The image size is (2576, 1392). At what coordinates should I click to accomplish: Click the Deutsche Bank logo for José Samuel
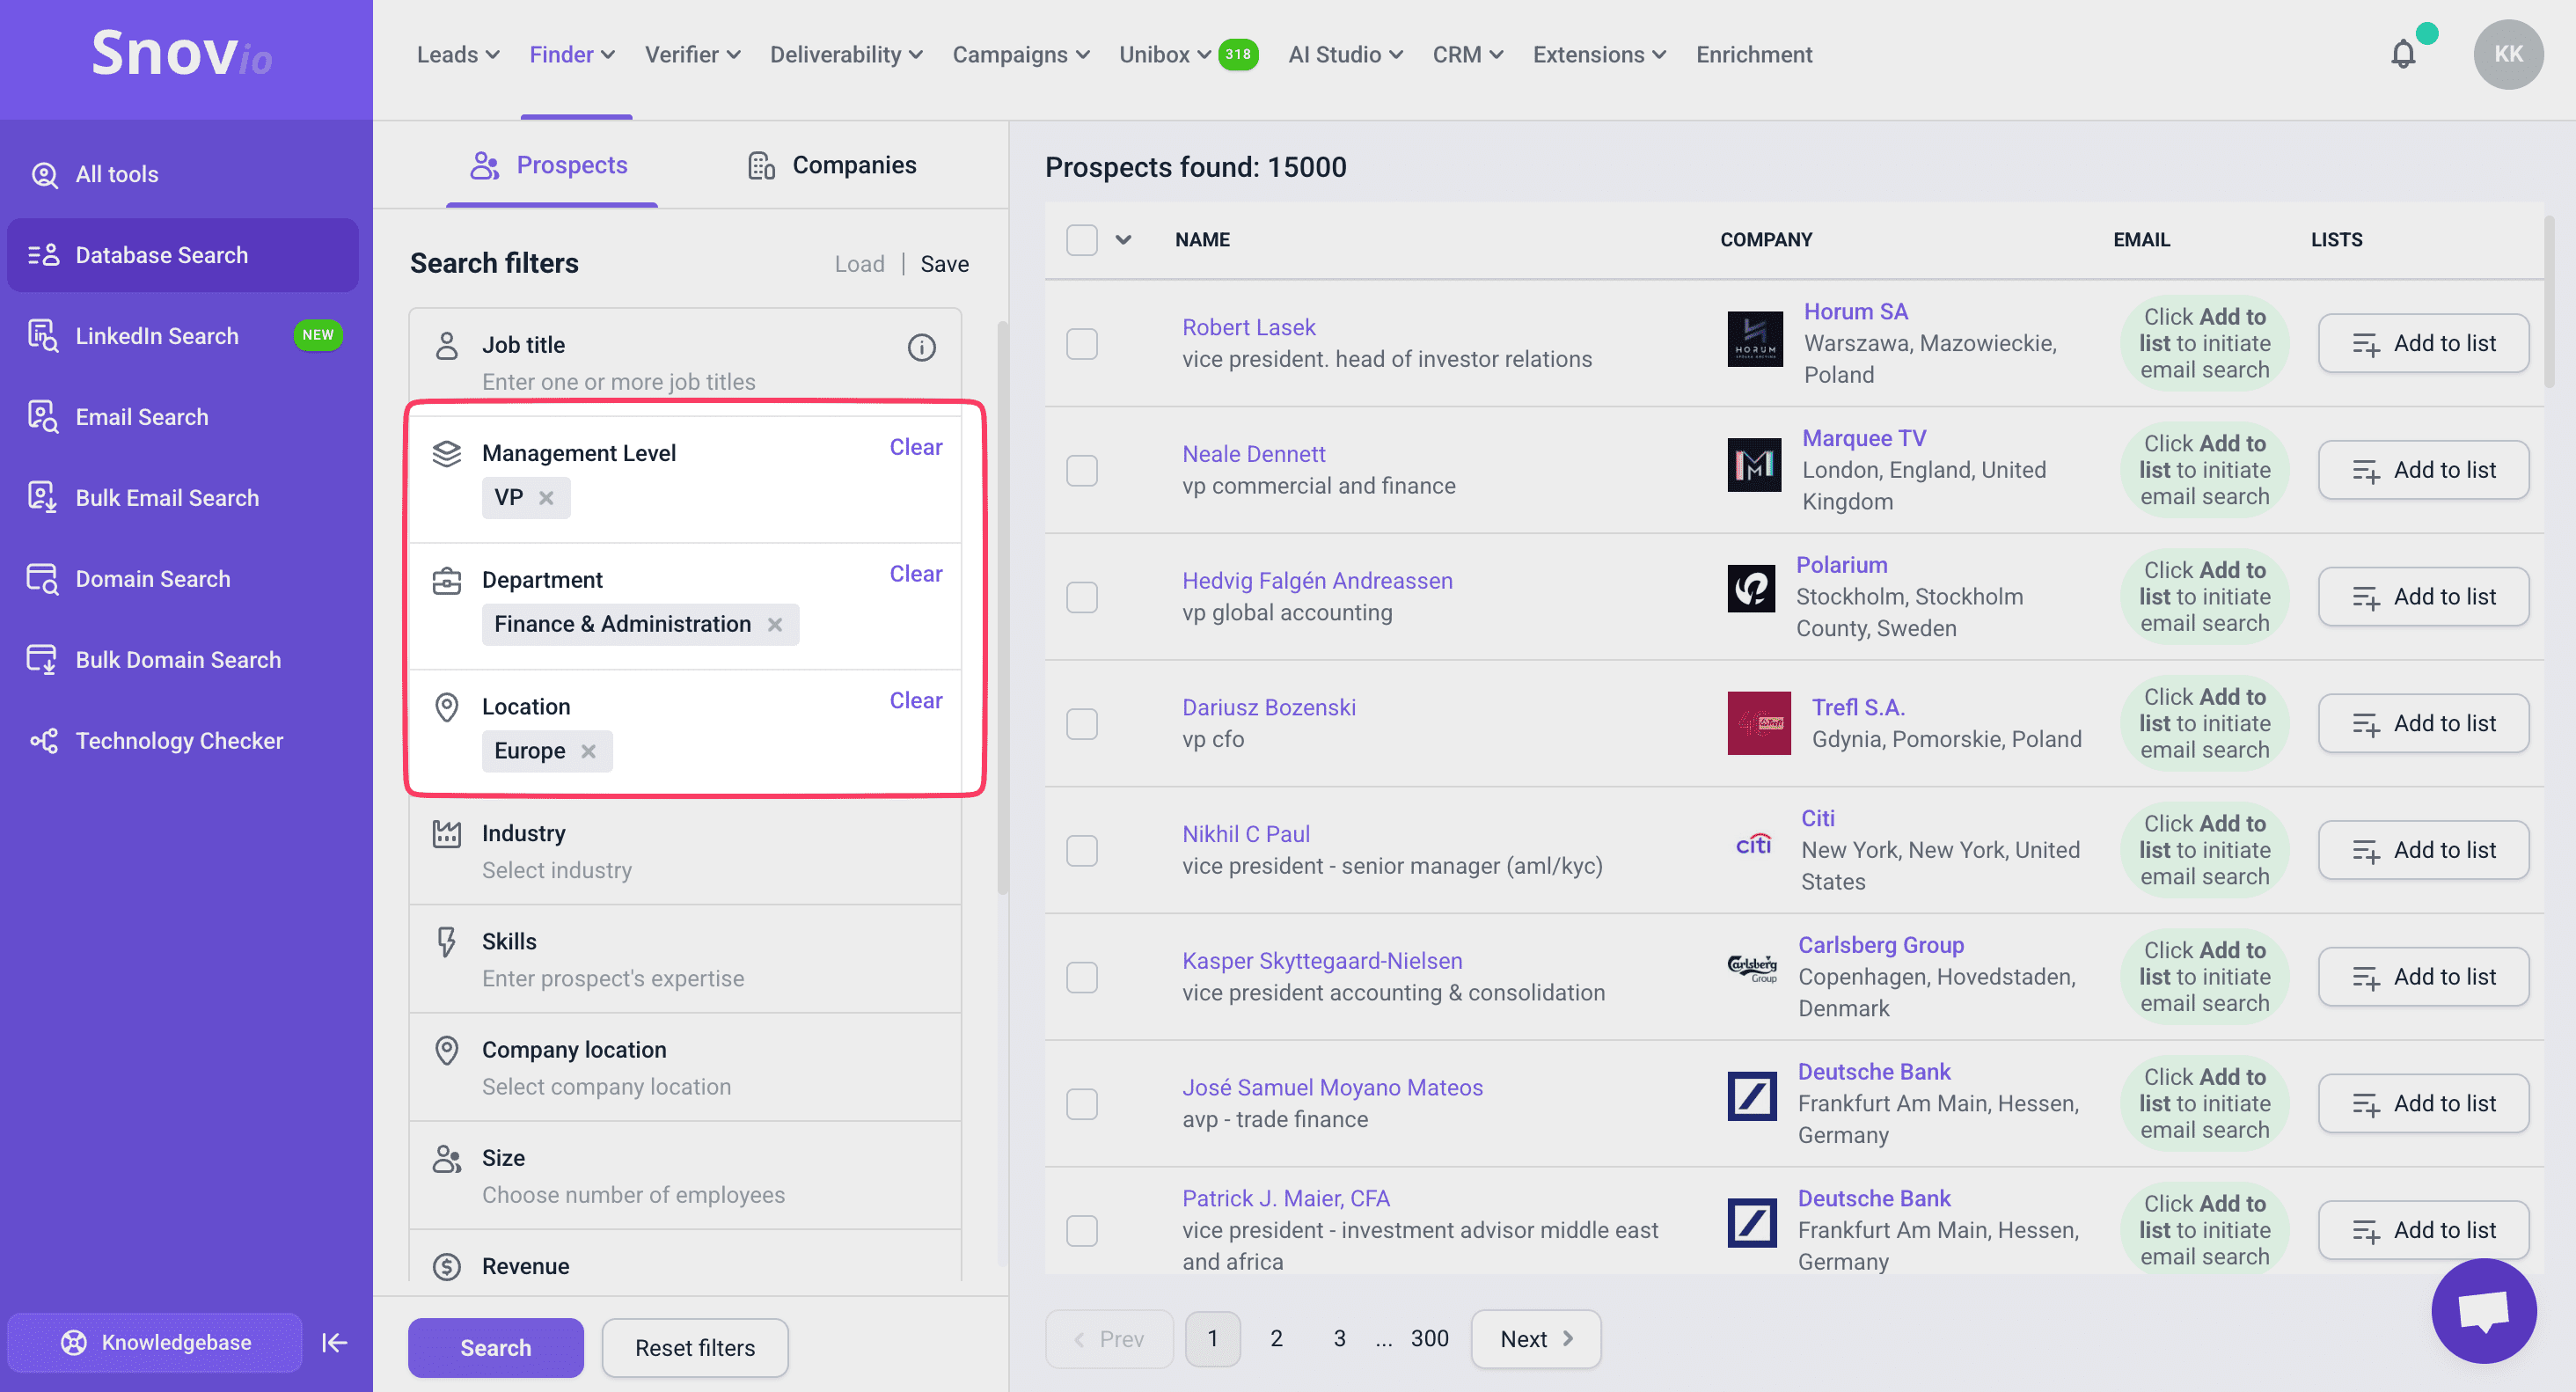[1752, 1097]
